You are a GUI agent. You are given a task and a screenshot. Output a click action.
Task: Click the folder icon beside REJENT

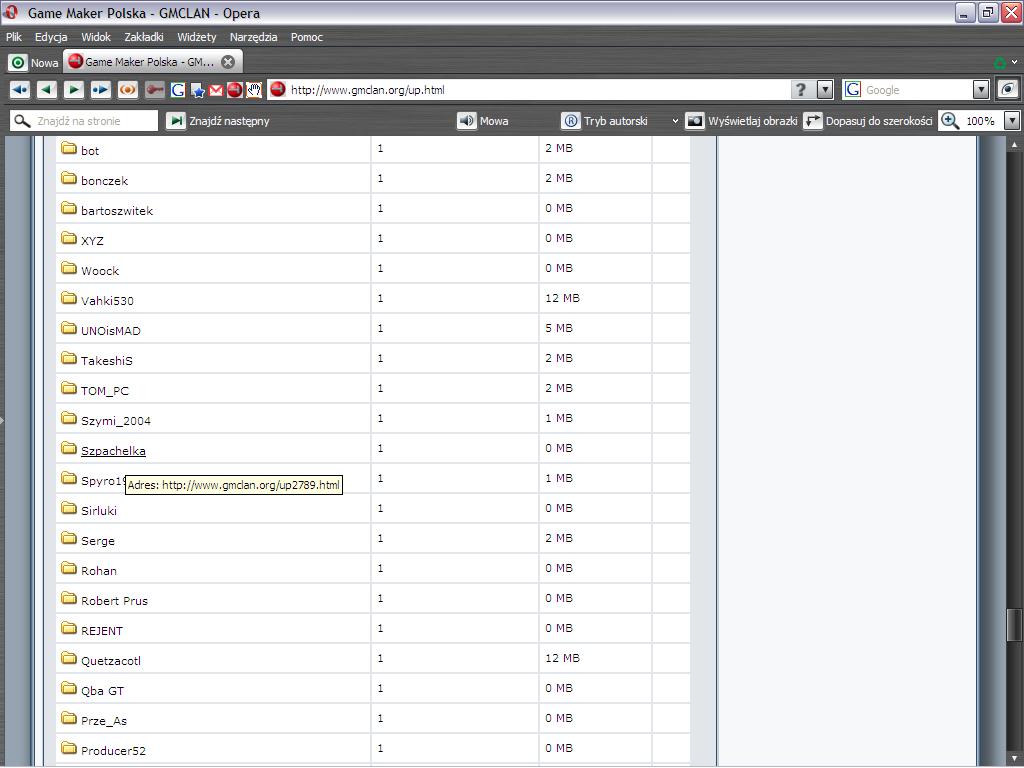[x=69, y=628]
